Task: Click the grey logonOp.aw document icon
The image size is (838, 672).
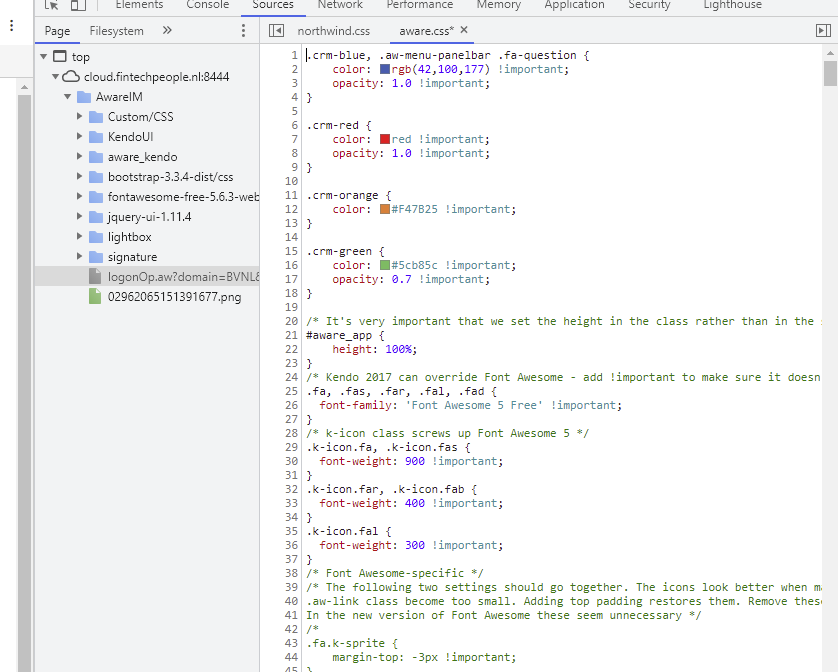Action: [95, 276]
